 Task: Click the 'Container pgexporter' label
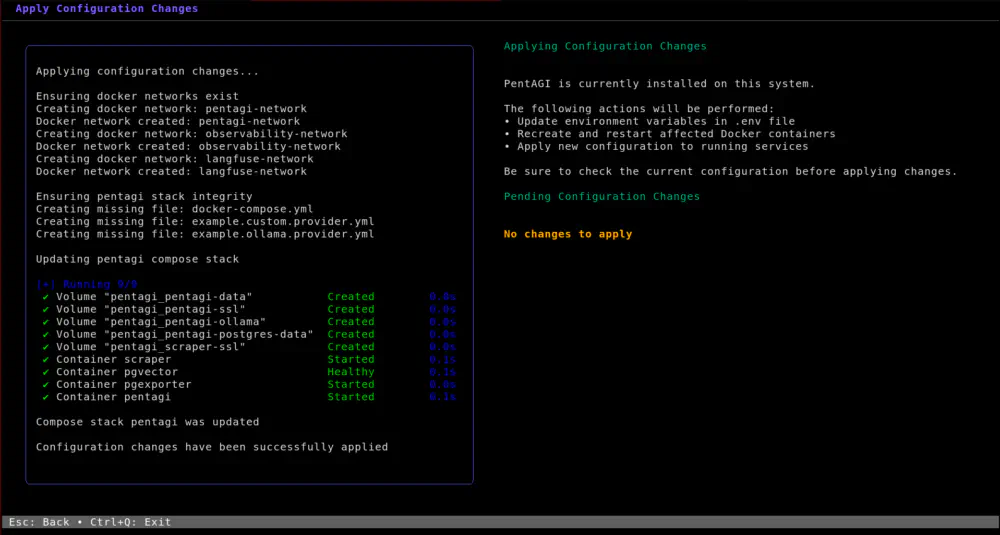pyautogui.click(x=124, y=385)
